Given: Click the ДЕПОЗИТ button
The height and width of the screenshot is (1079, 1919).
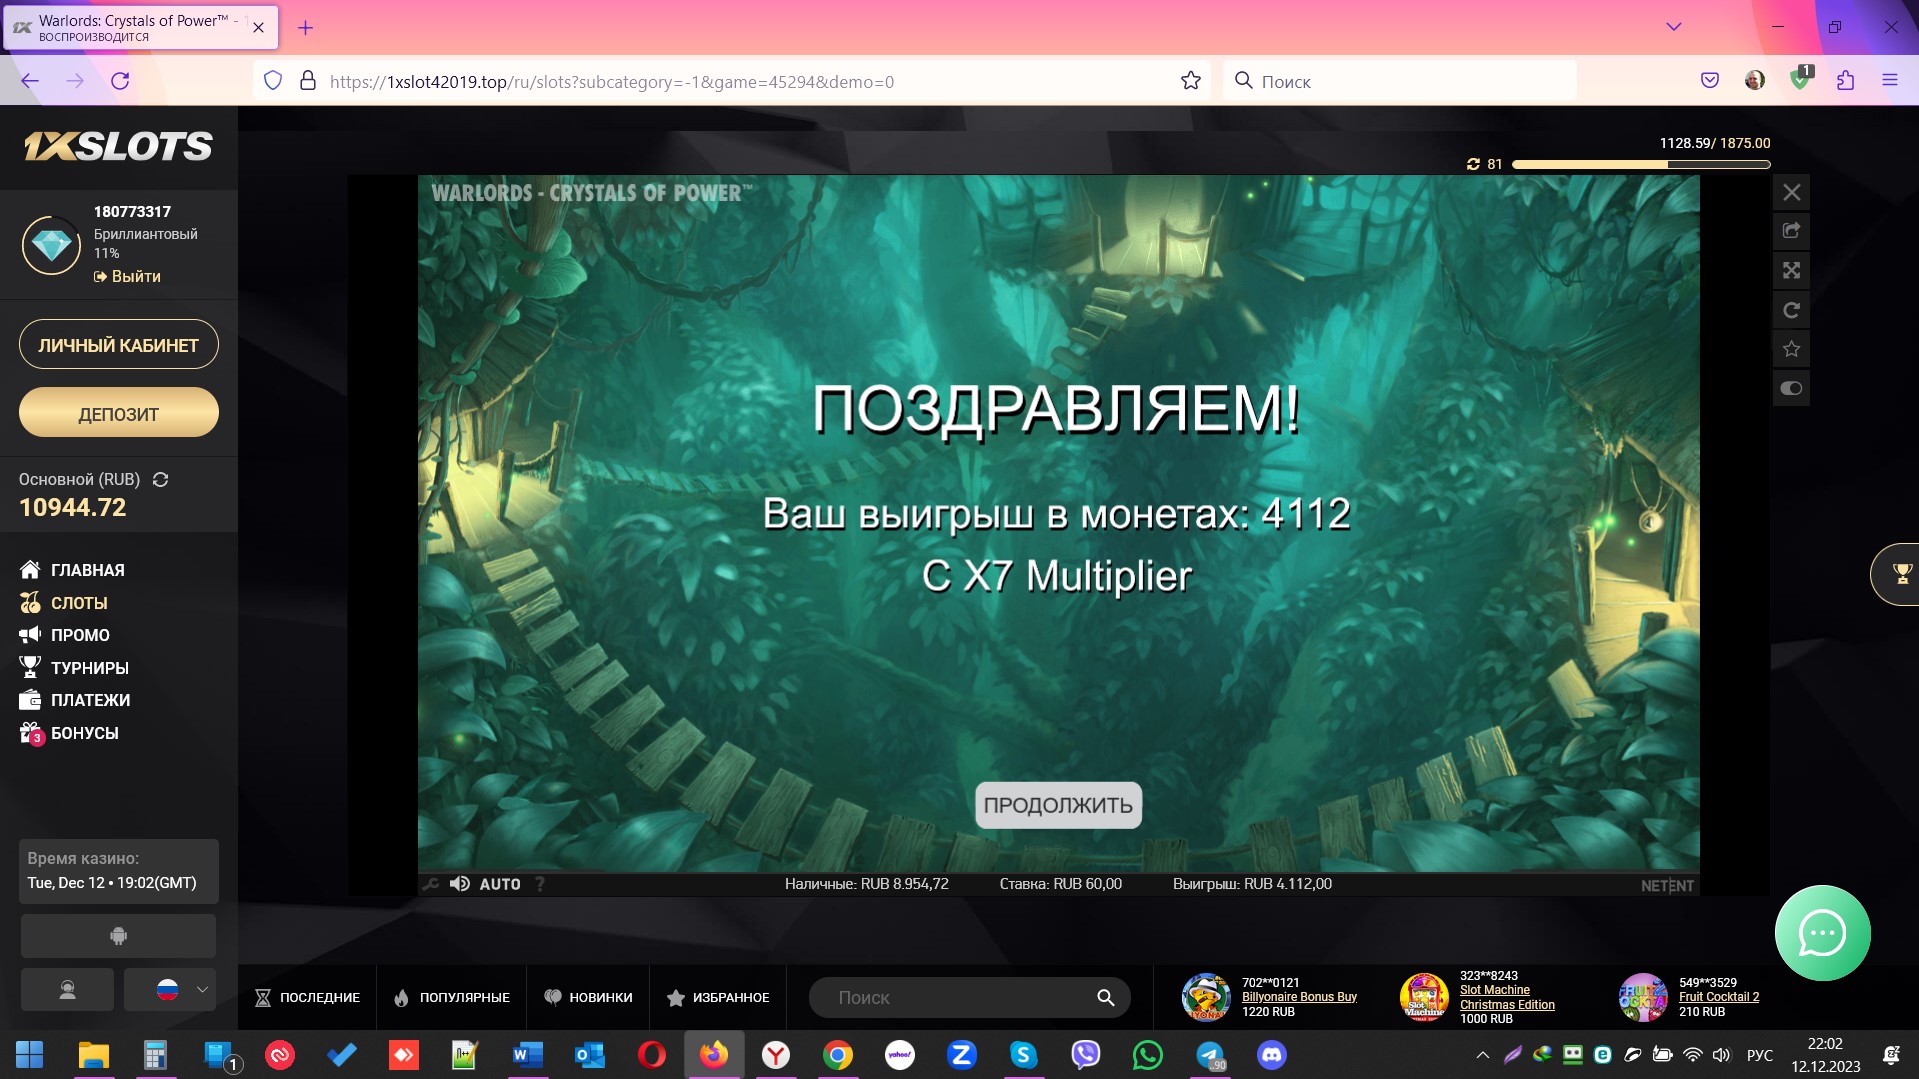Looking at the screenshot, I should [118, 413].
